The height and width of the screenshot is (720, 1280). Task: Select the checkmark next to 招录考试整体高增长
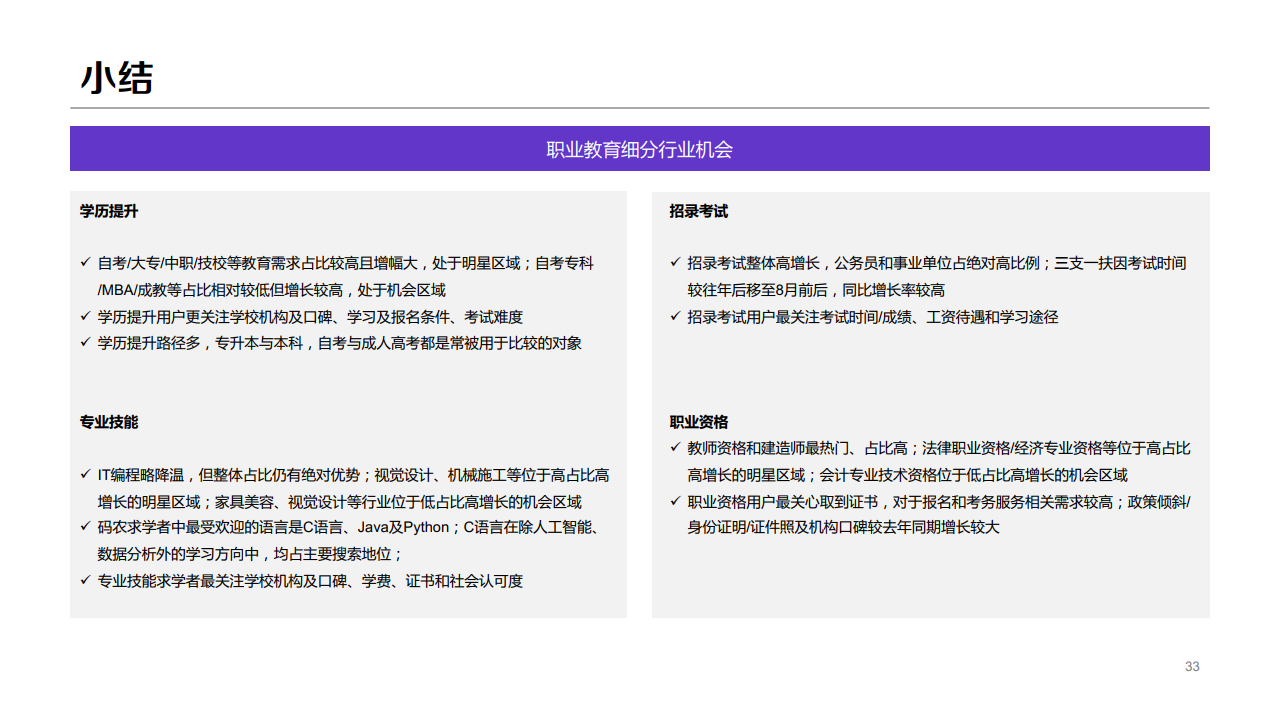pyautogui.click(x=674, y=263)
